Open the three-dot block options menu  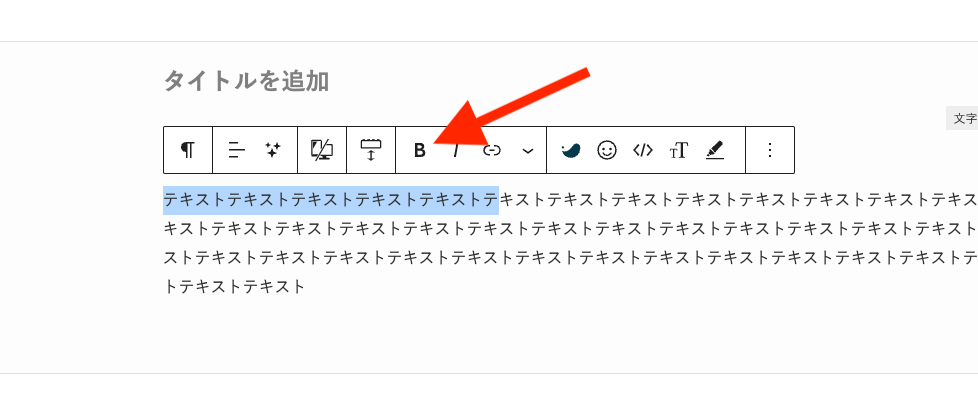770,150
